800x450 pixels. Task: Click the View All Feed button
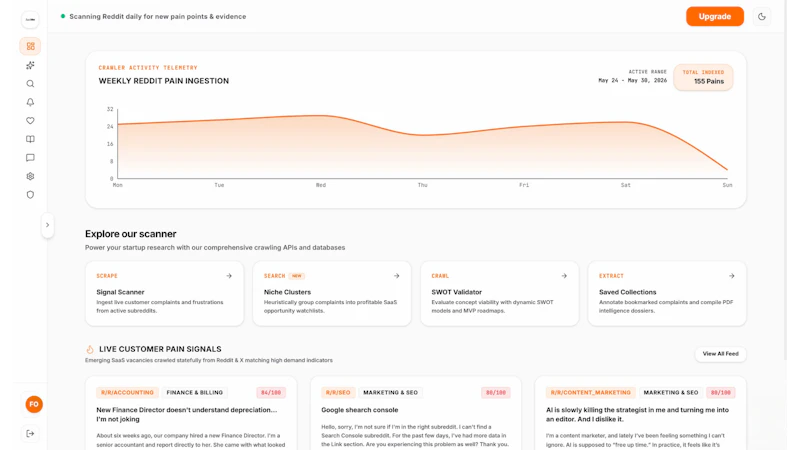[x=720, y=354]
